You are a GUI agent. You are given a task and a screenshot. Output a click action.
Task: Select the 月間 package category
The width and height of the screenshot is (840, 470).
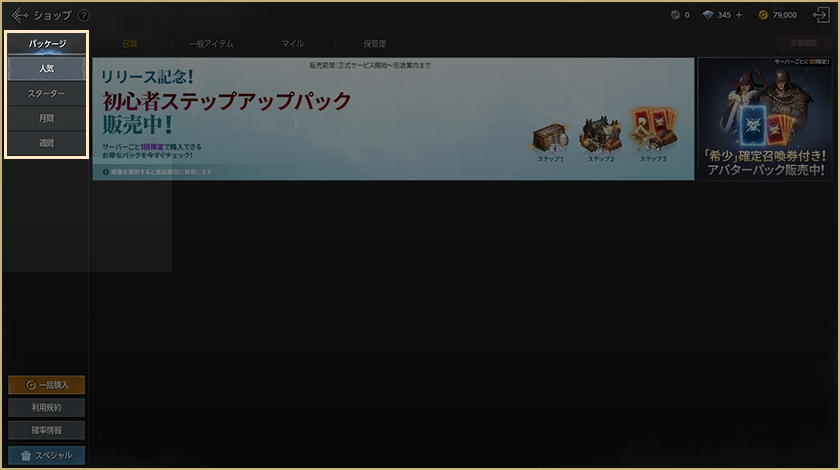coord(46,119)
